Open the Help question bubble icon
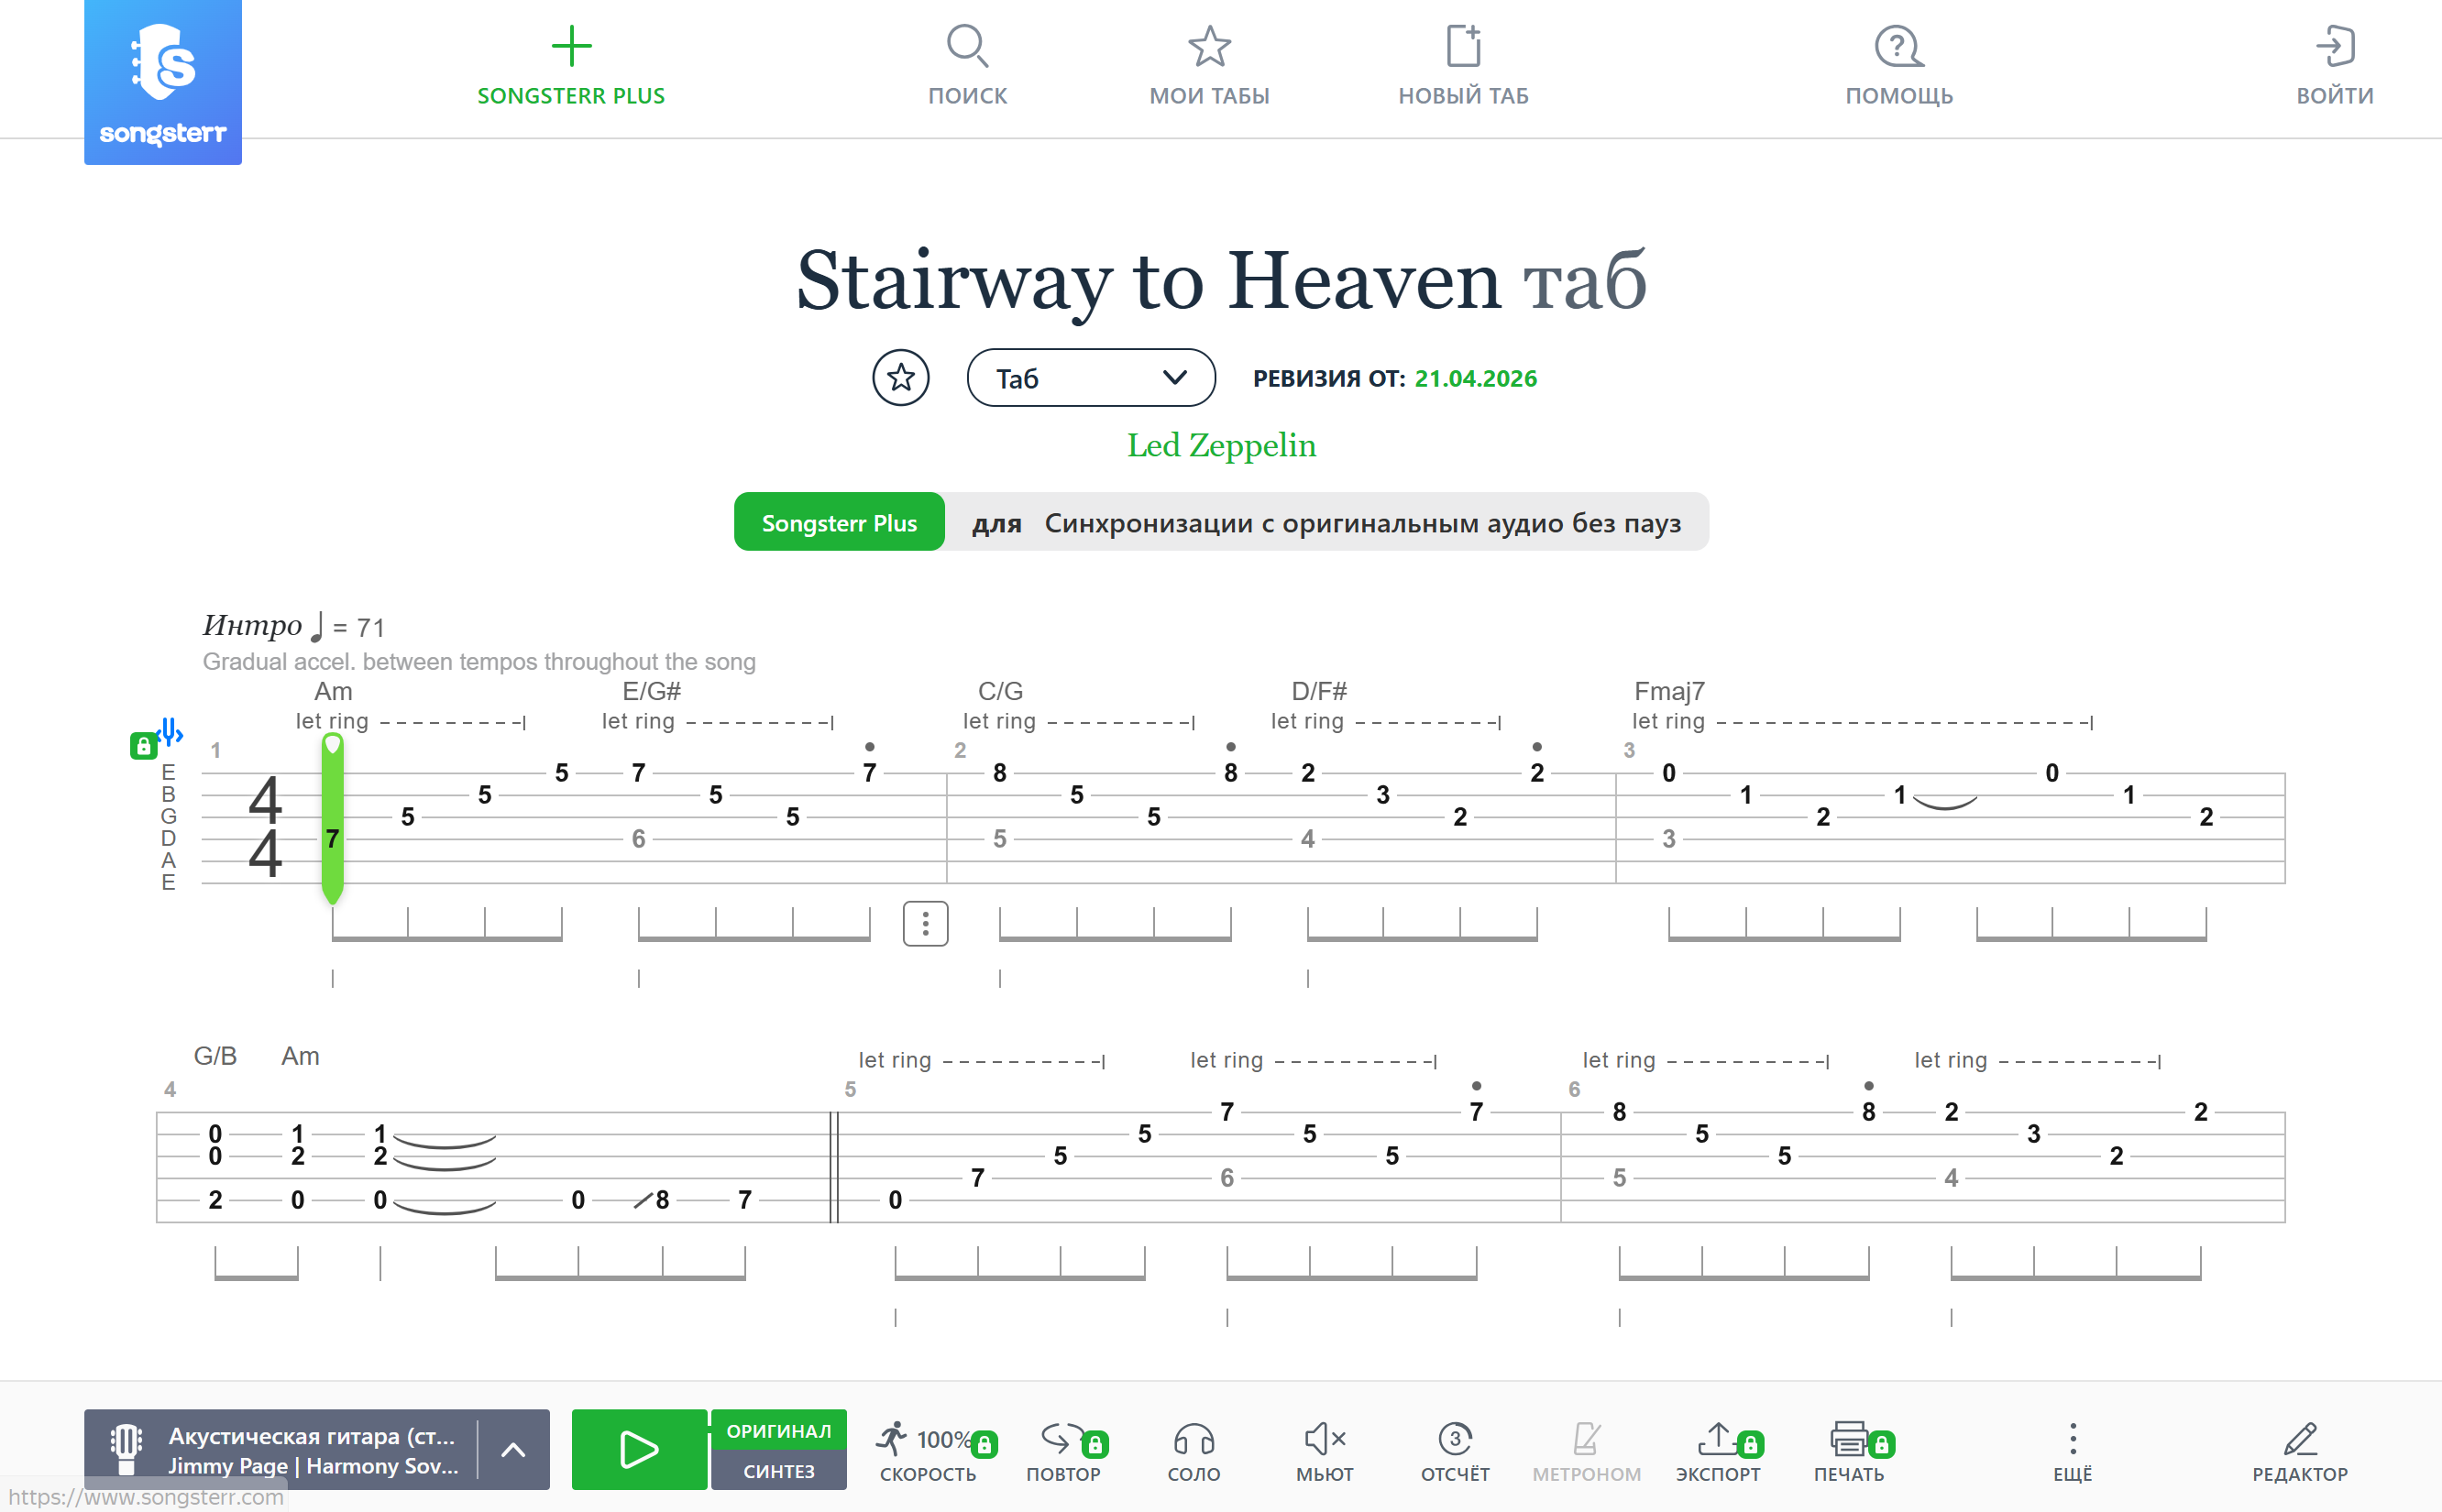 pyautogui.click(x=1898, y=46)
